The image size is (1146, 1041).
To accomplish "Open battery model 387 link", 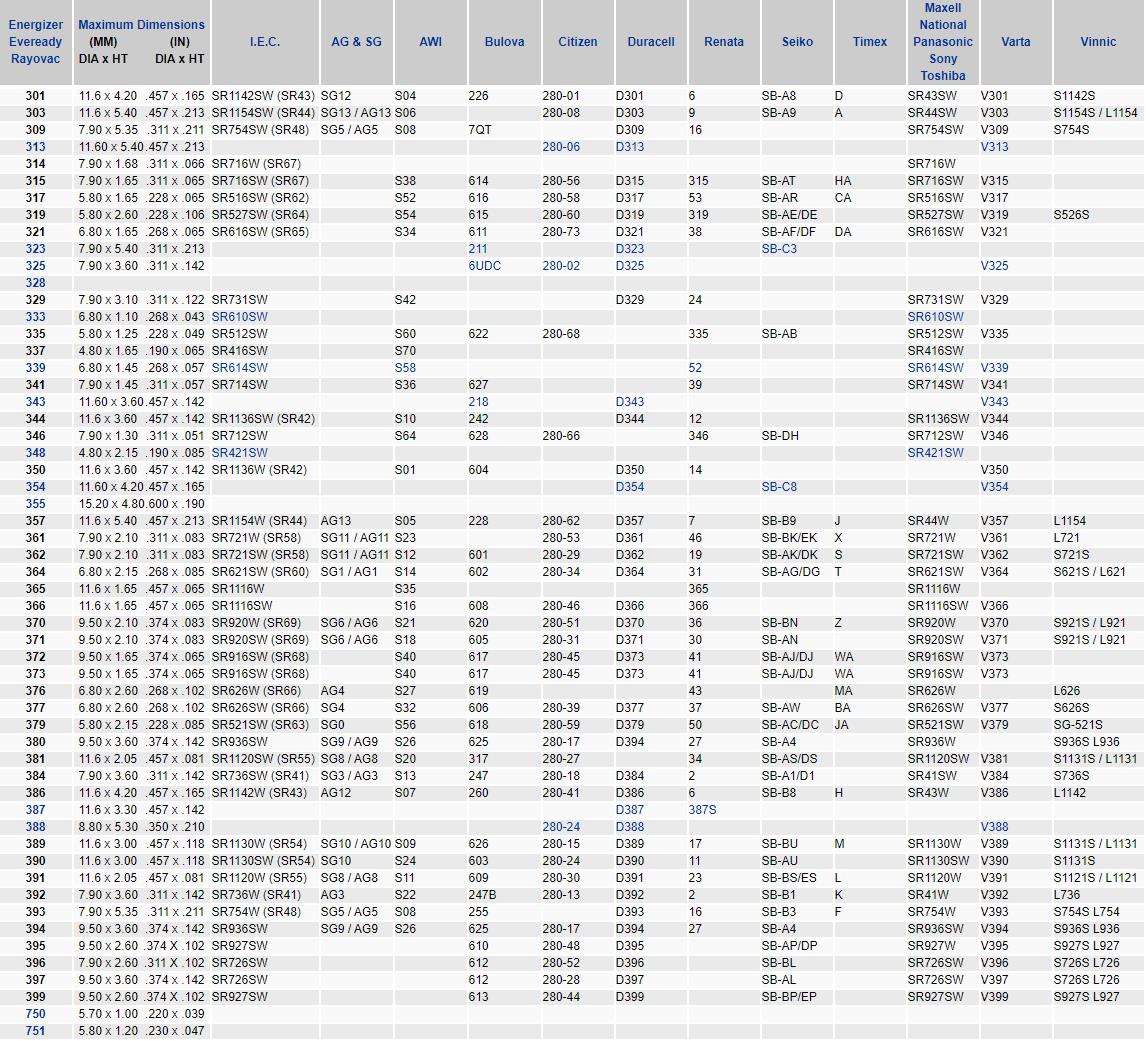I will 35,810.
